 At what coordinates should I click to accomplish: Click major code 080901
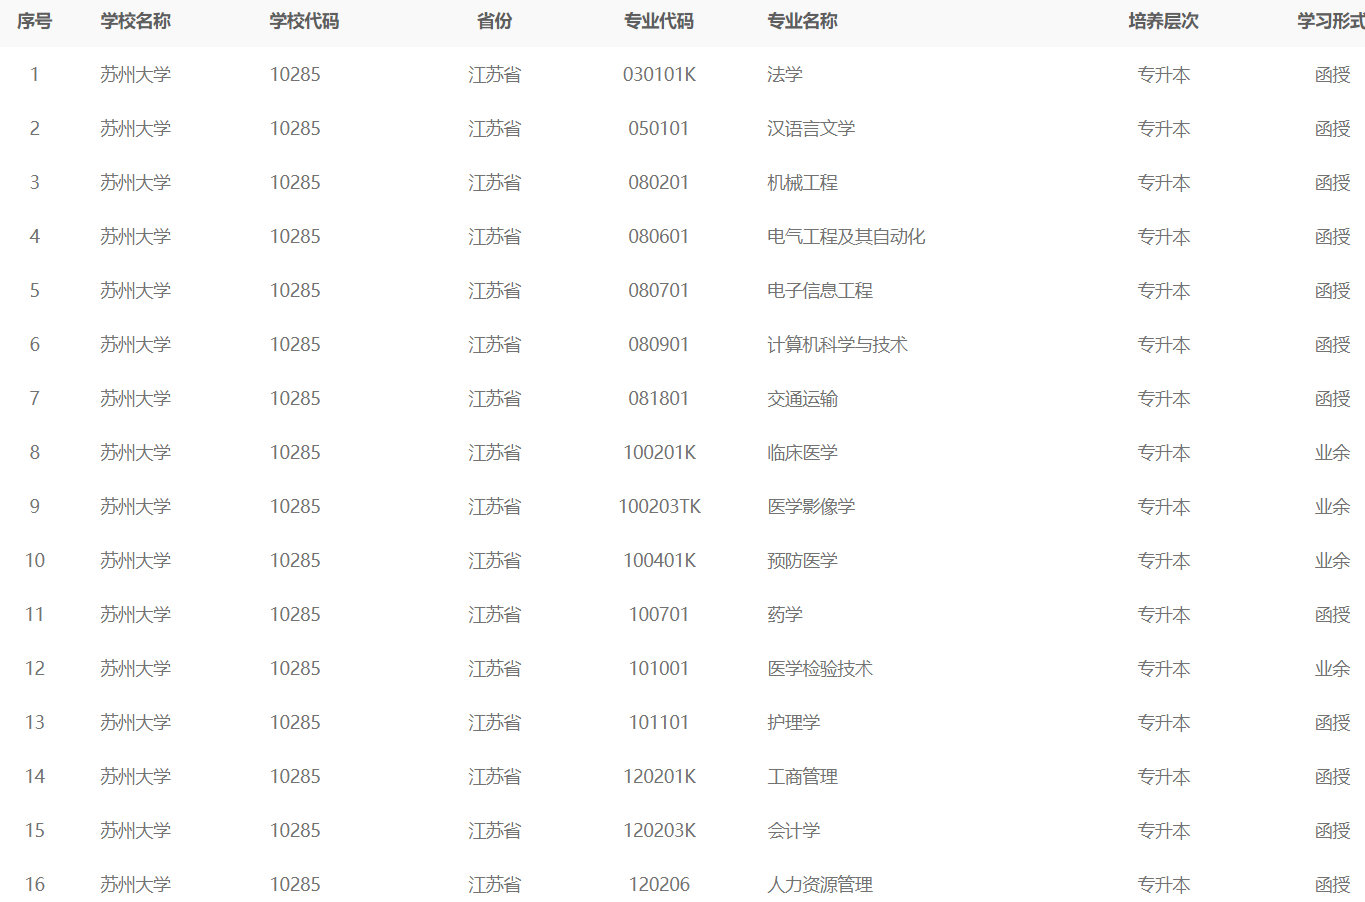point(659,345)
